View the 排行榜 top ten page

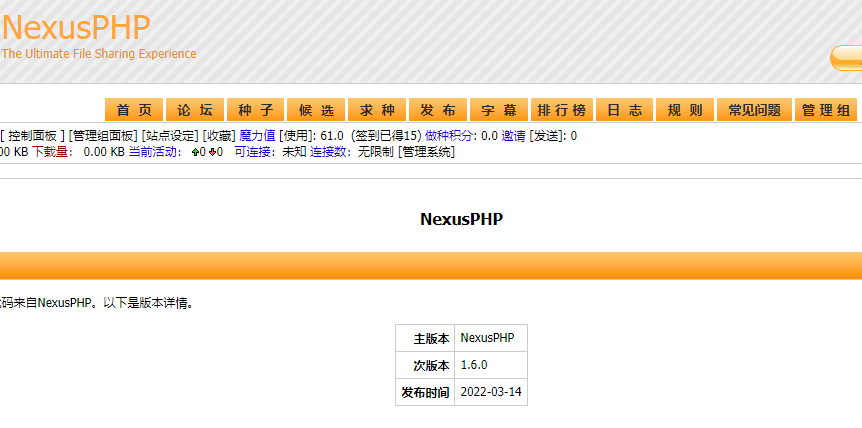tap(562, 110)
